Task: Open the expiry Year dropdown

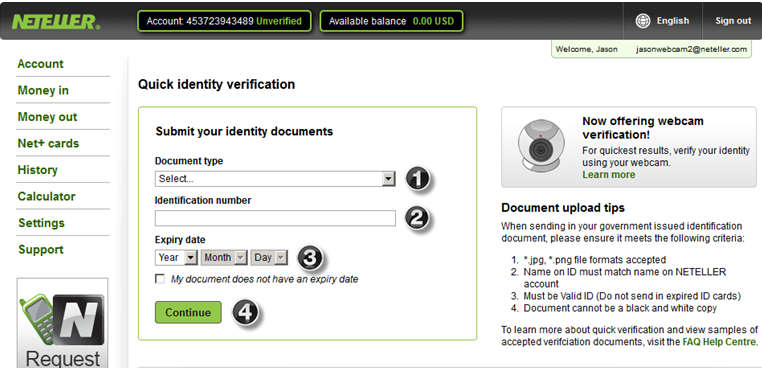Action: [x=176, y=258]
